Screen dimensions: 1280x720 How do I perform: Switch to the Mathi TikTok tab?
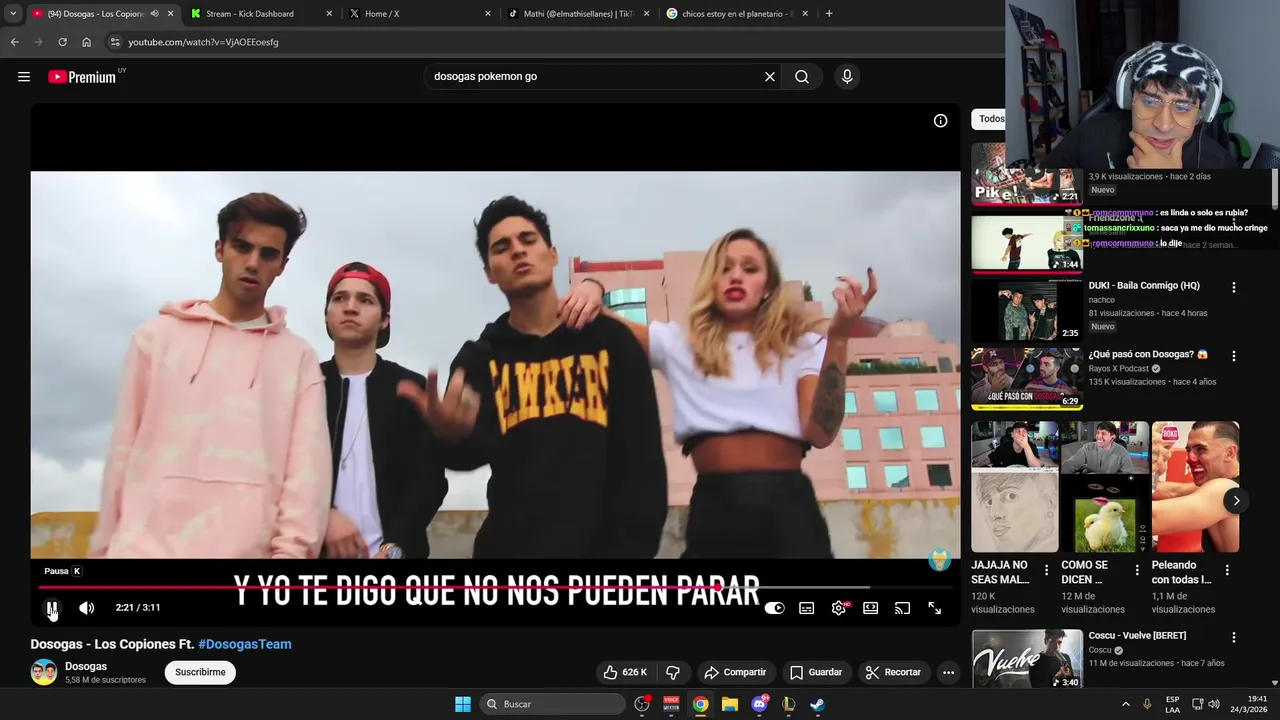coord(578,14)
